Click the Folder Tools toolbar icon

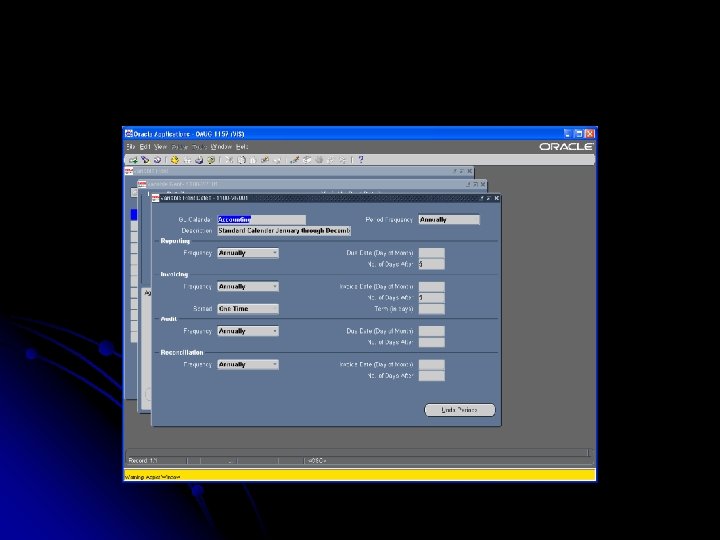(343, 160)
